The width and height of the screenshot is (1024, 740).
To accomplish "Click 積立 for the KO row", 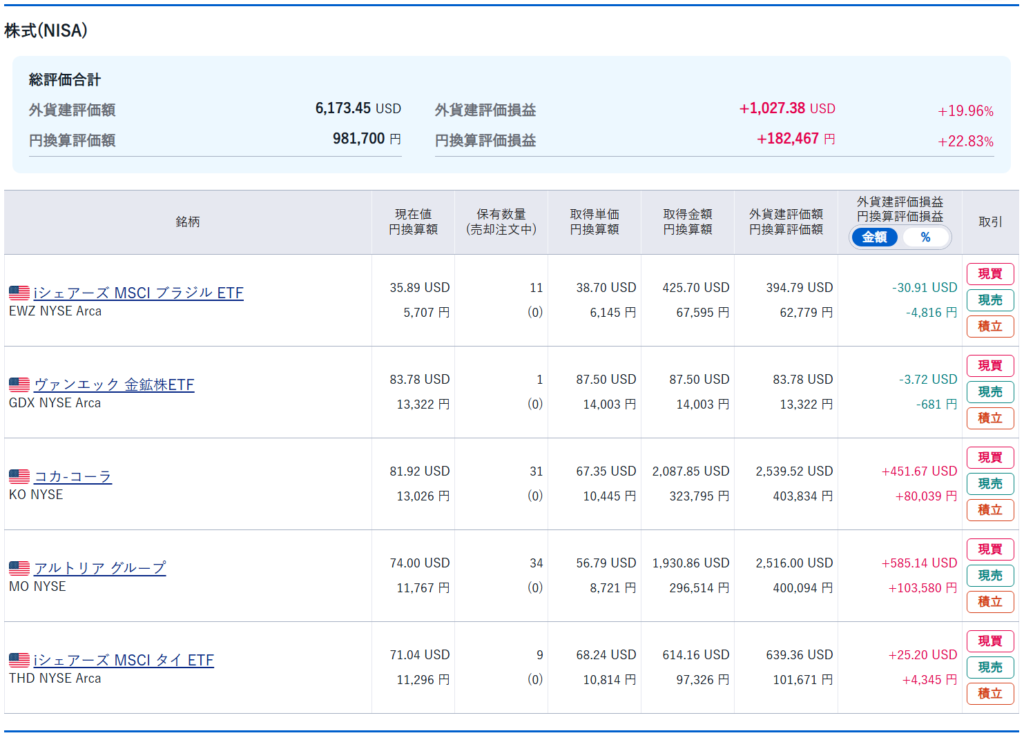I will tap(989, 510).
